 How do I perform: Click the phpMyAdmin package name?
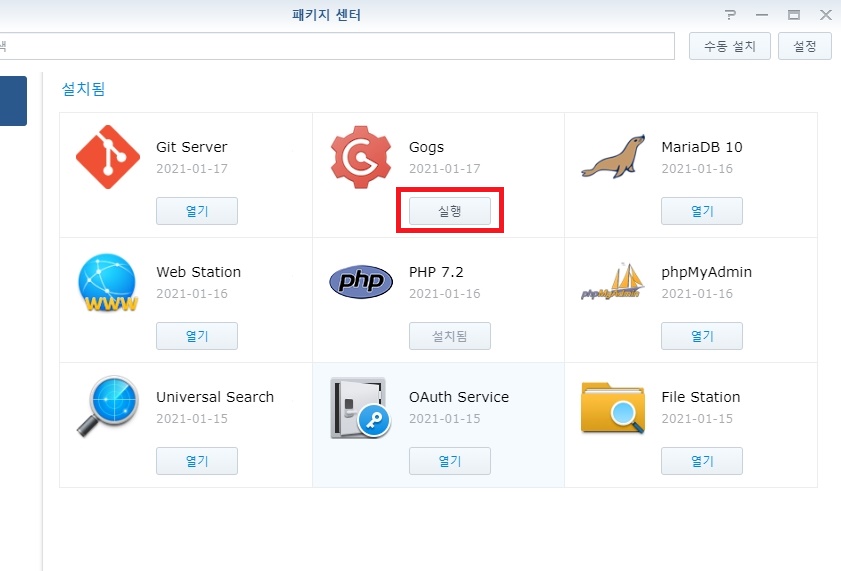coord(706,272)
